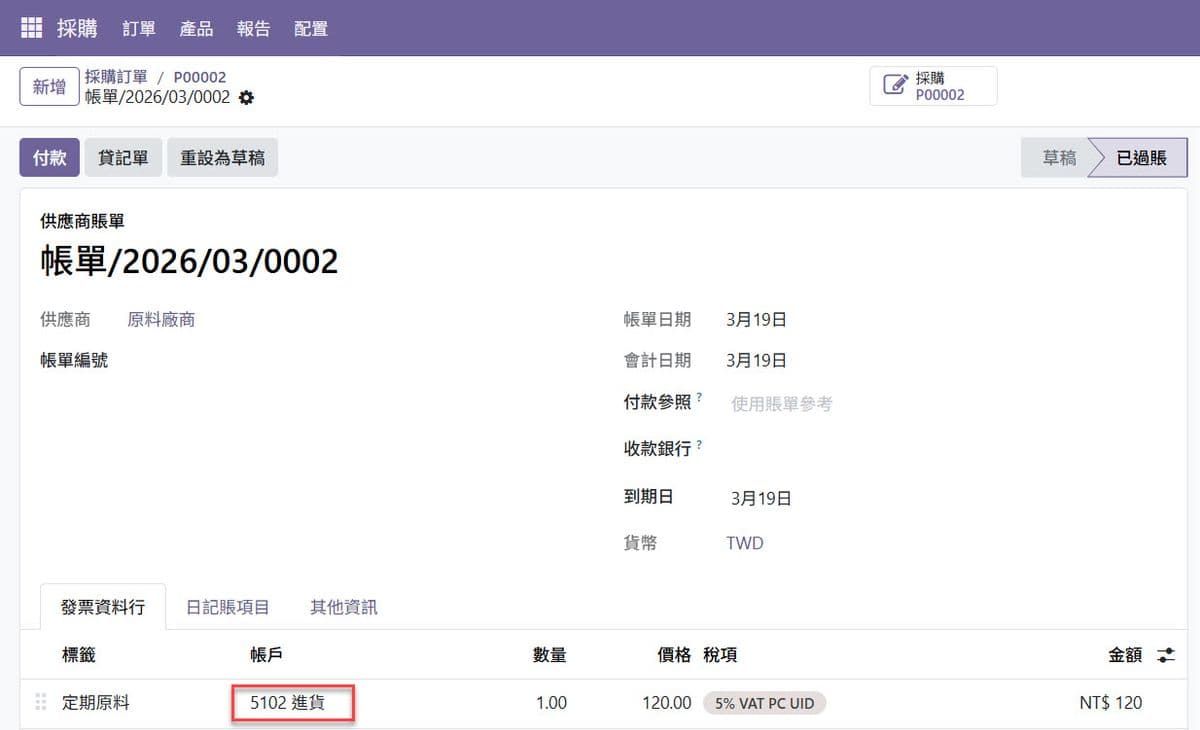This screenshot has height=730, width=1200.
Task: Open the apps grid menu icon
Action: (x=32, y=28)
